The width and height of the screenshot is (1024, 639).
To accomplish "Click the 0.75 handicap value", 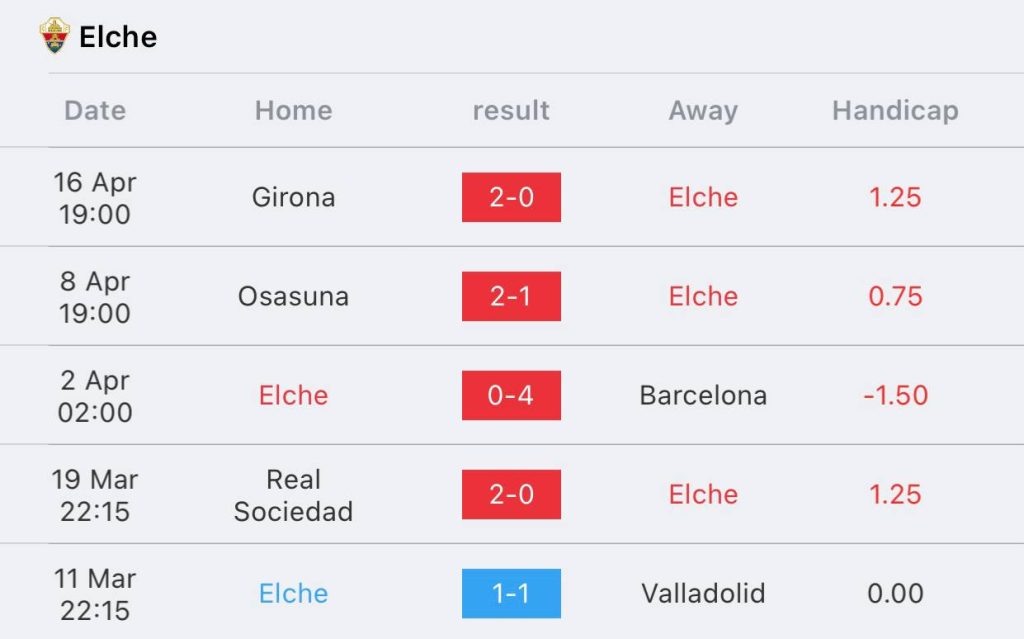I will pyautogui.click(x=895, y=296).
